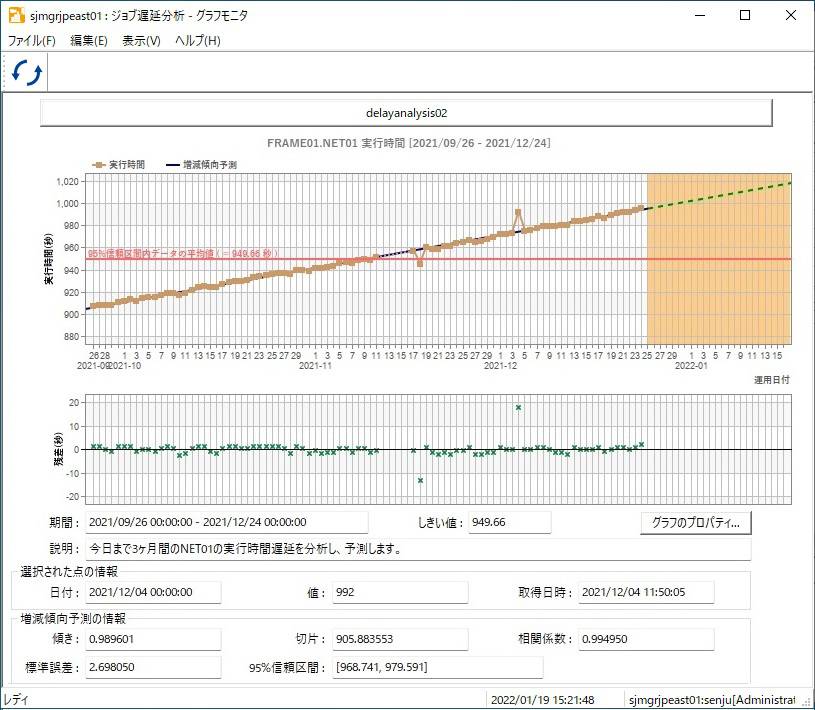815x710 pixels.
Task: Maximize the graph monitor window
Action: [x=745, y=15]
